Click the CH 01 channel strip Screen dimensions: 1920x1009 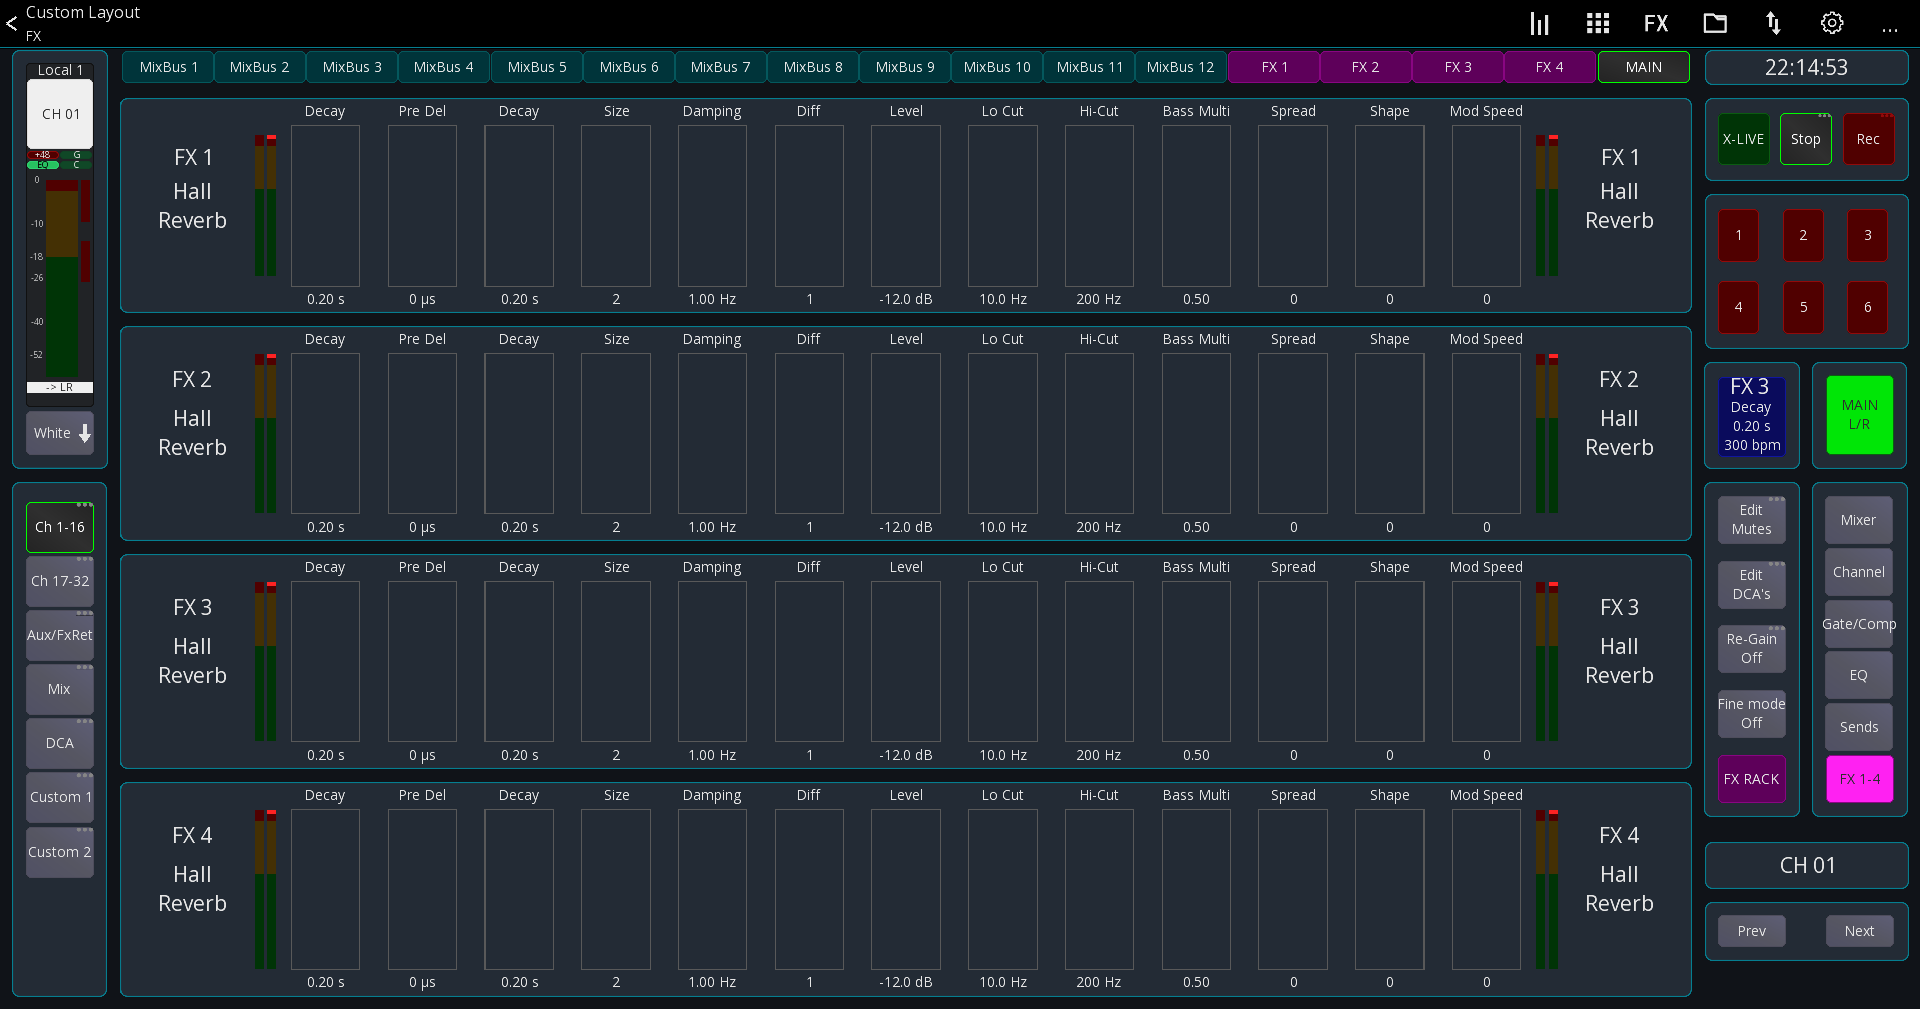60,114
